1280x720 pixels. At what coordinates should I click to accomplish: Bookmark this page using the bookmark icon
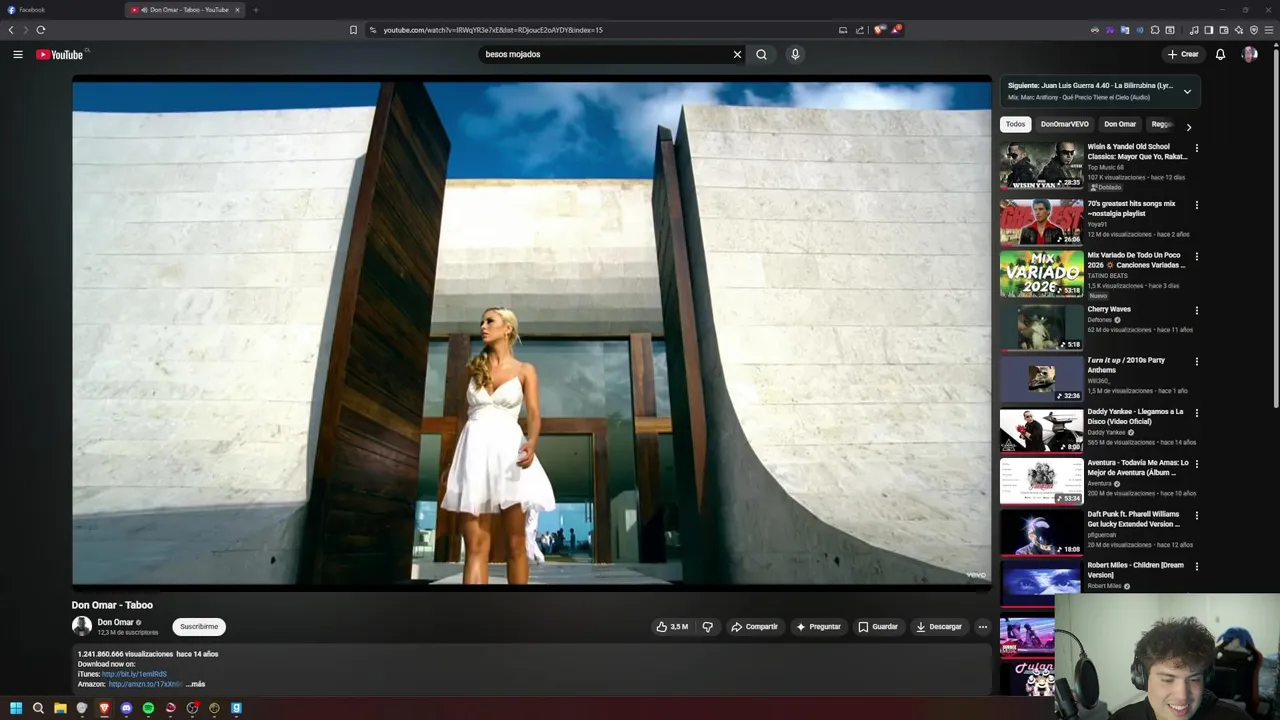353,30
